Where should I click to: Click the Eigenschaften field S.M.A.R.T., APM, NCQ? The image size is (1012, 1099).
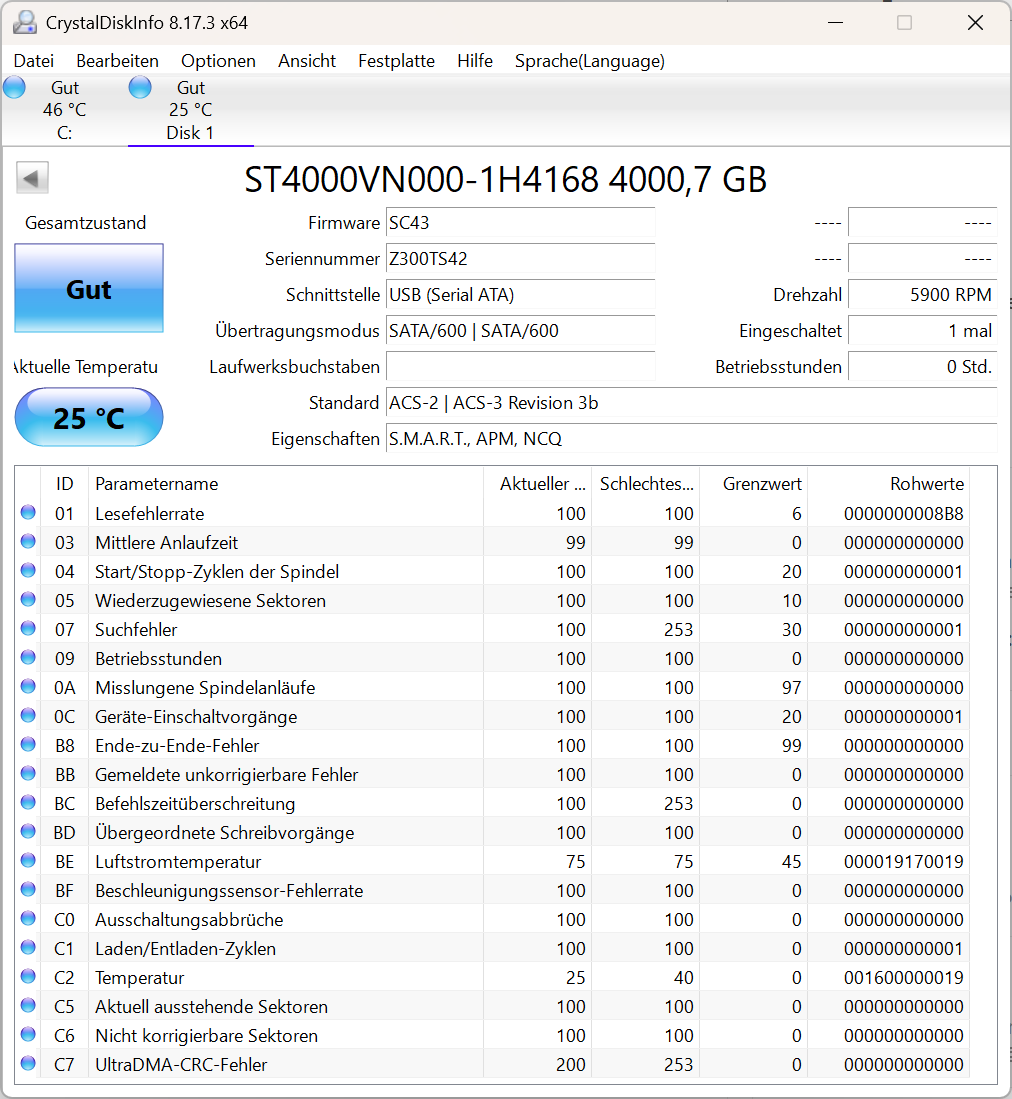691,439
